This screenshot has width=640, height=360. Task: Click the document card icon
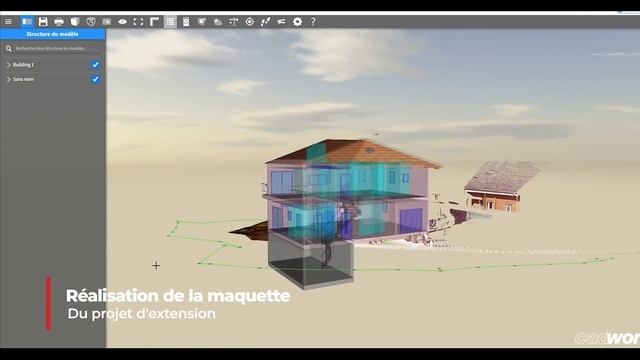186,22
